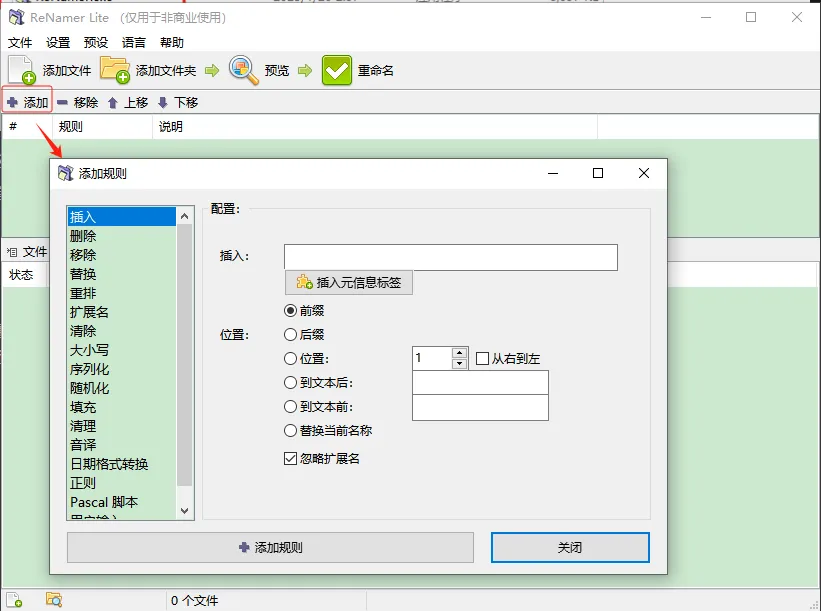Open the 设置 menu
The image size is (821, 611).
[58, 42]
